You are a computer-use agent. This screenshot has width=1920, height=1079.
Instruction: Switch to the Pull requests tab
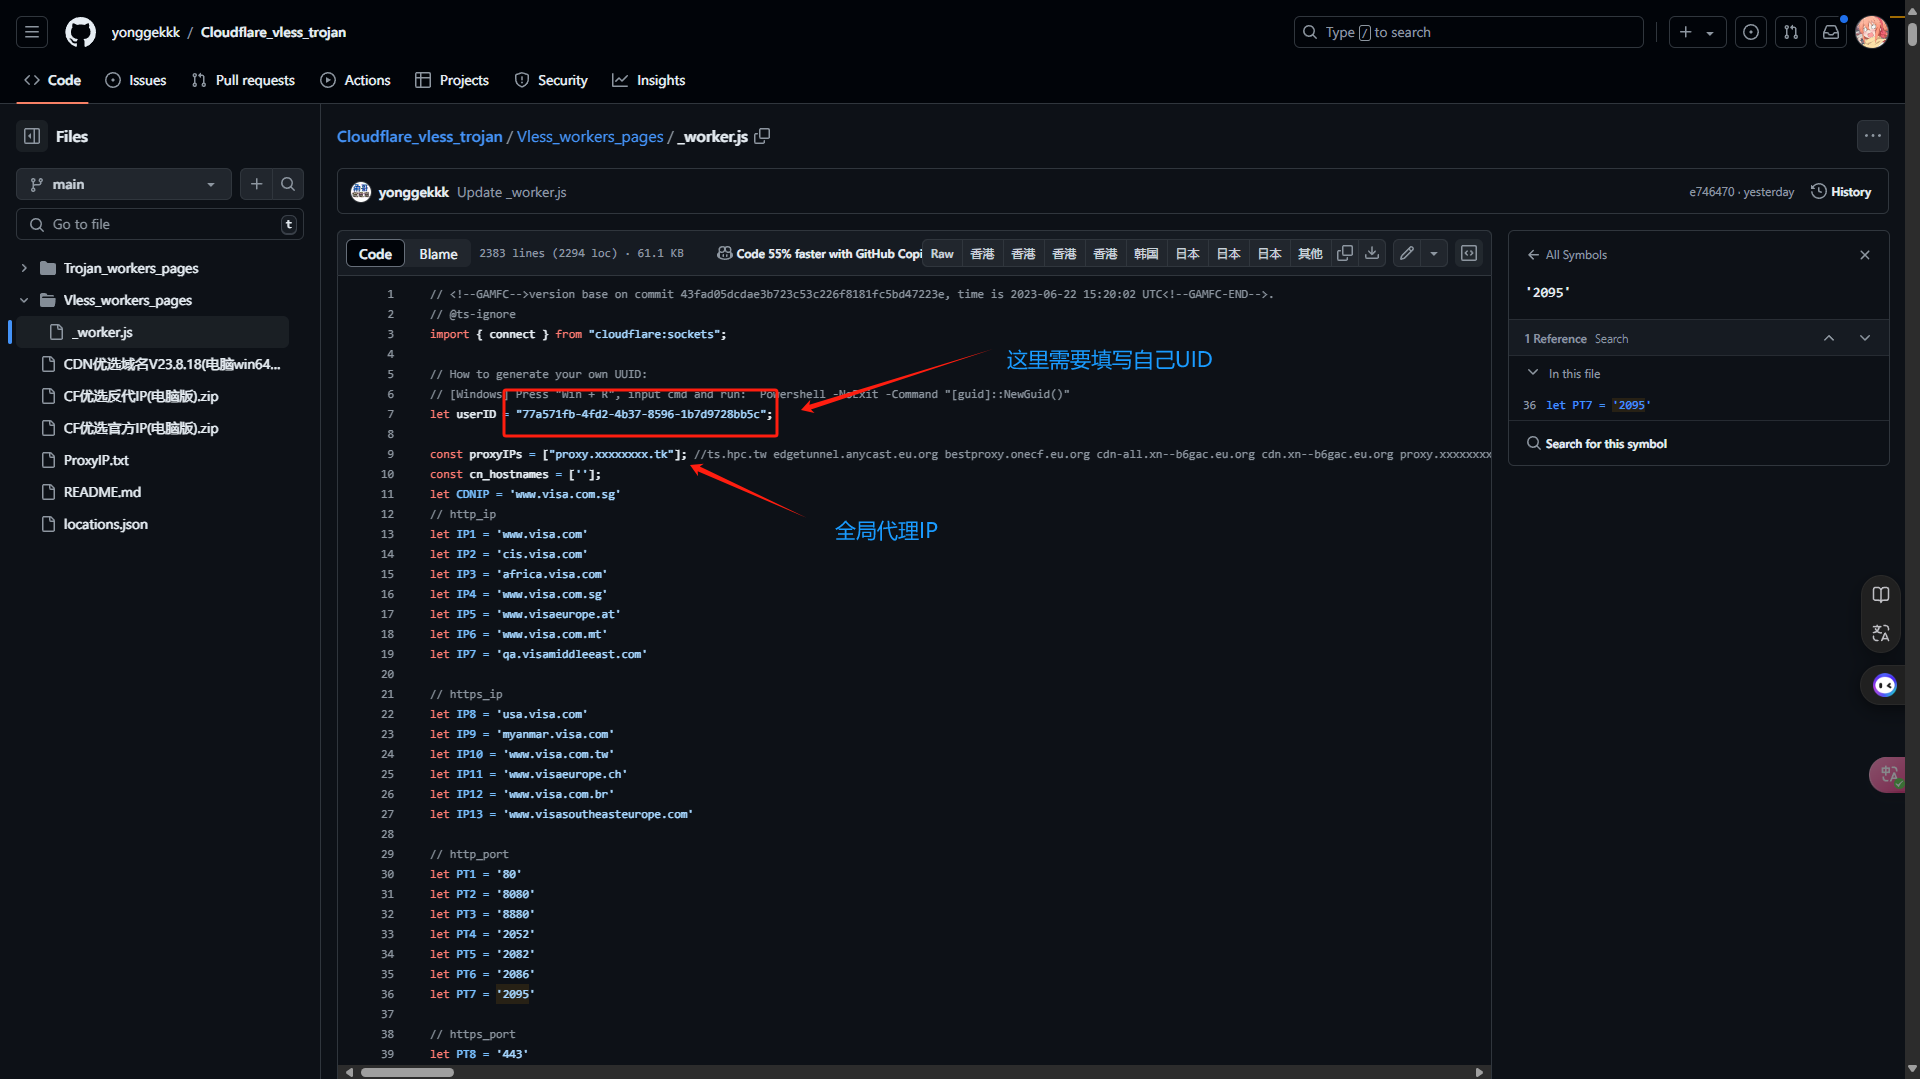[x=243, y=80]
